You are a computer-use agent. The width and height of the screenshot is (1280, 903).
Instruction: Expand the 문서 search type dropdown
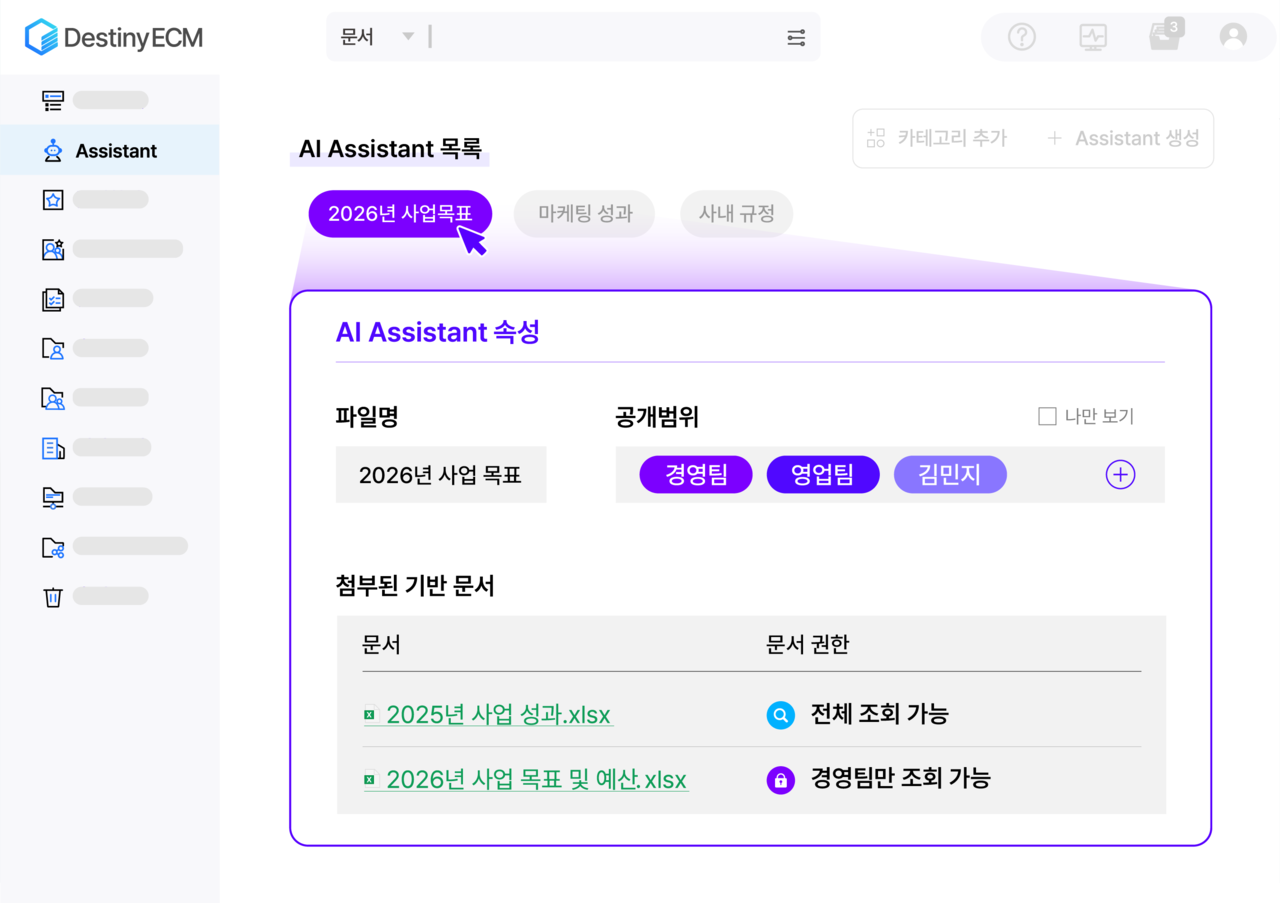[408, 37]
